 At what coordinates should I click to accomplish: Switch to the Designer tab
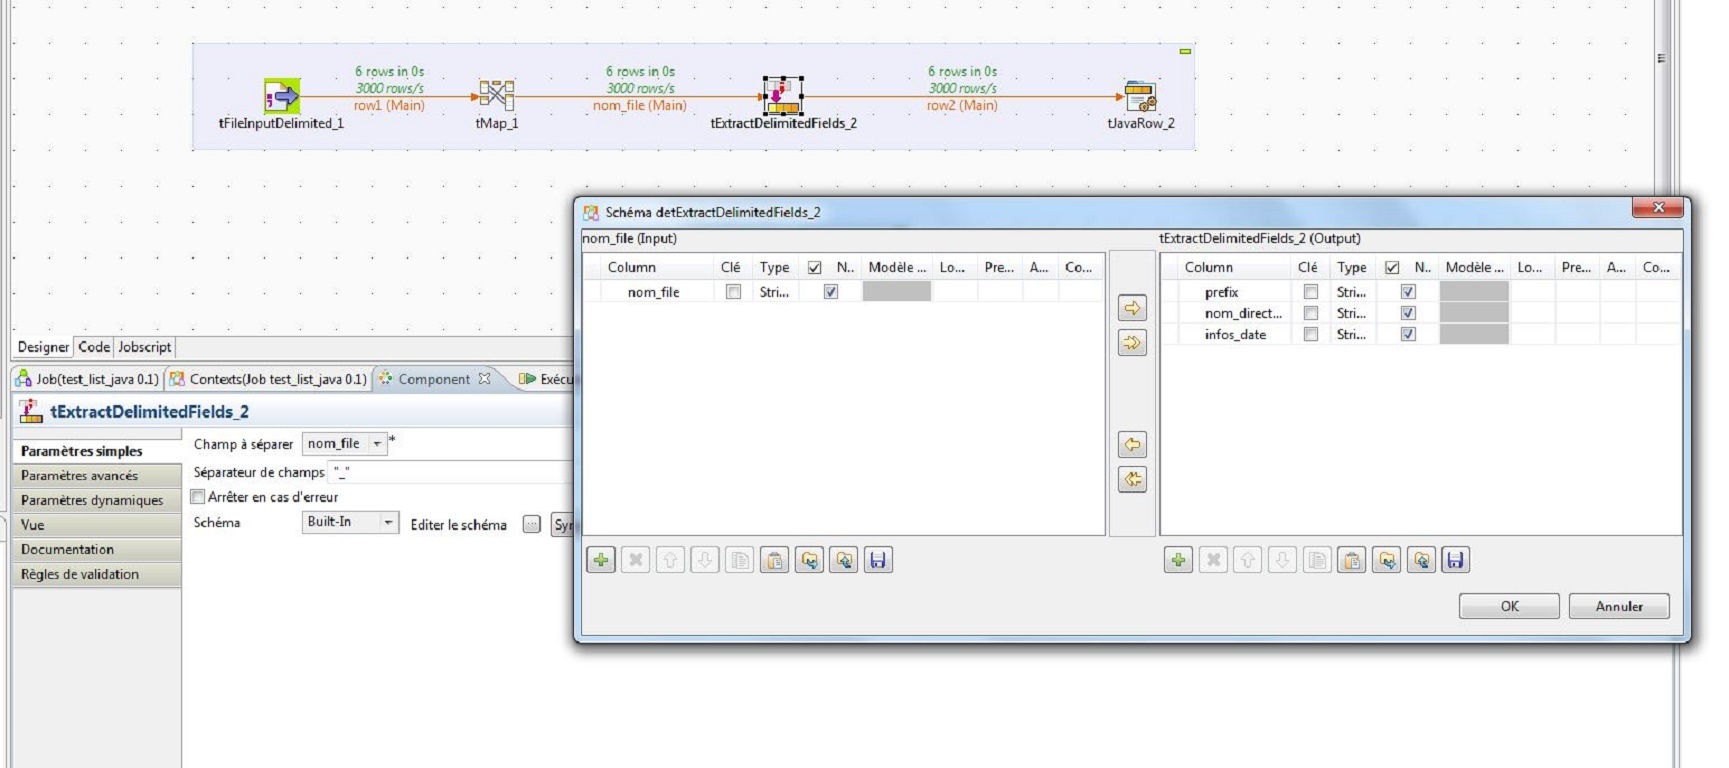(x=43, y=347)
